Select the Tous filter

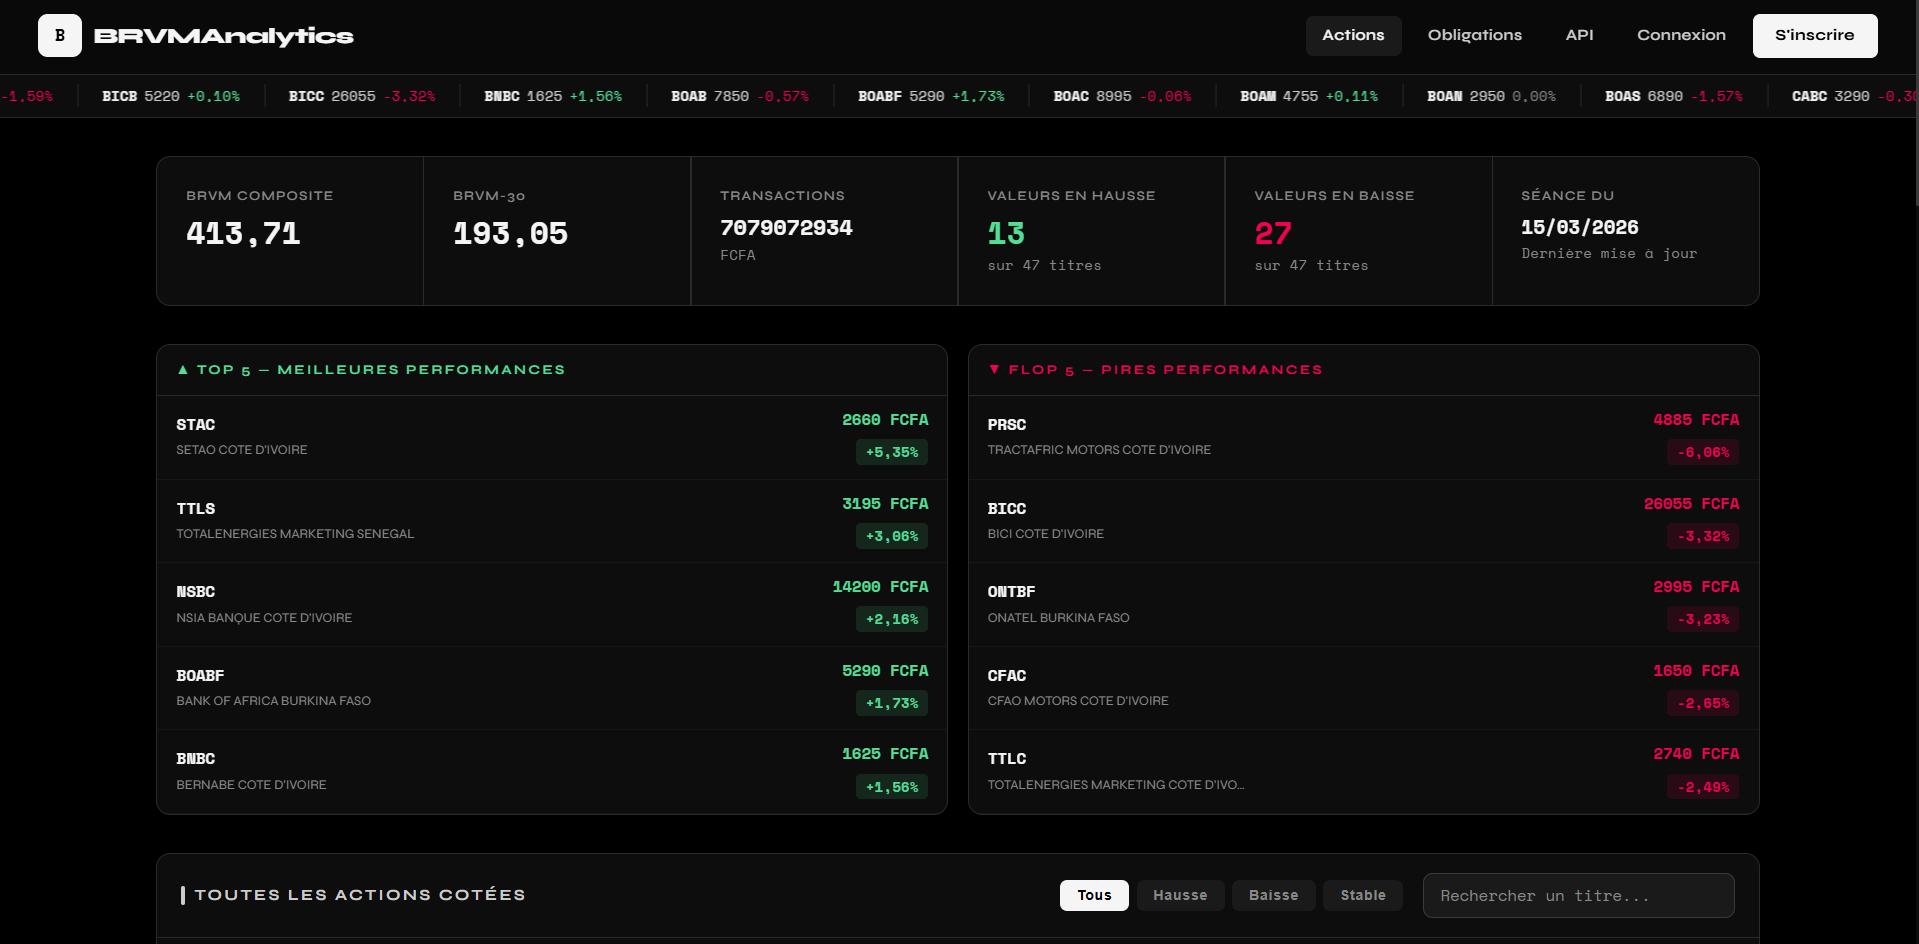click(1093, 895)
